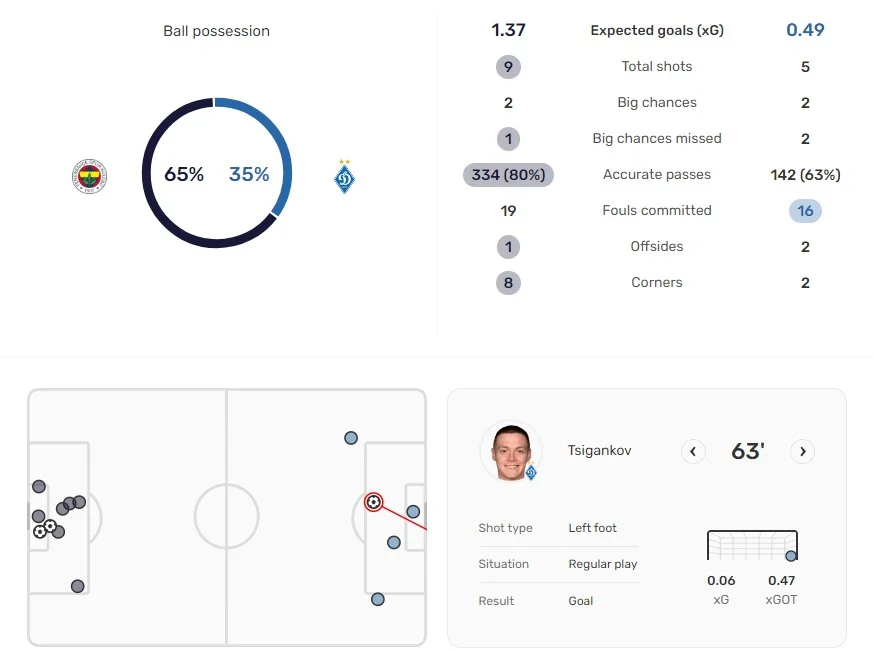Screen dimensions: 873x650
Task: Click the shot placement dot in the goal frame
Action: click(791, 556)
